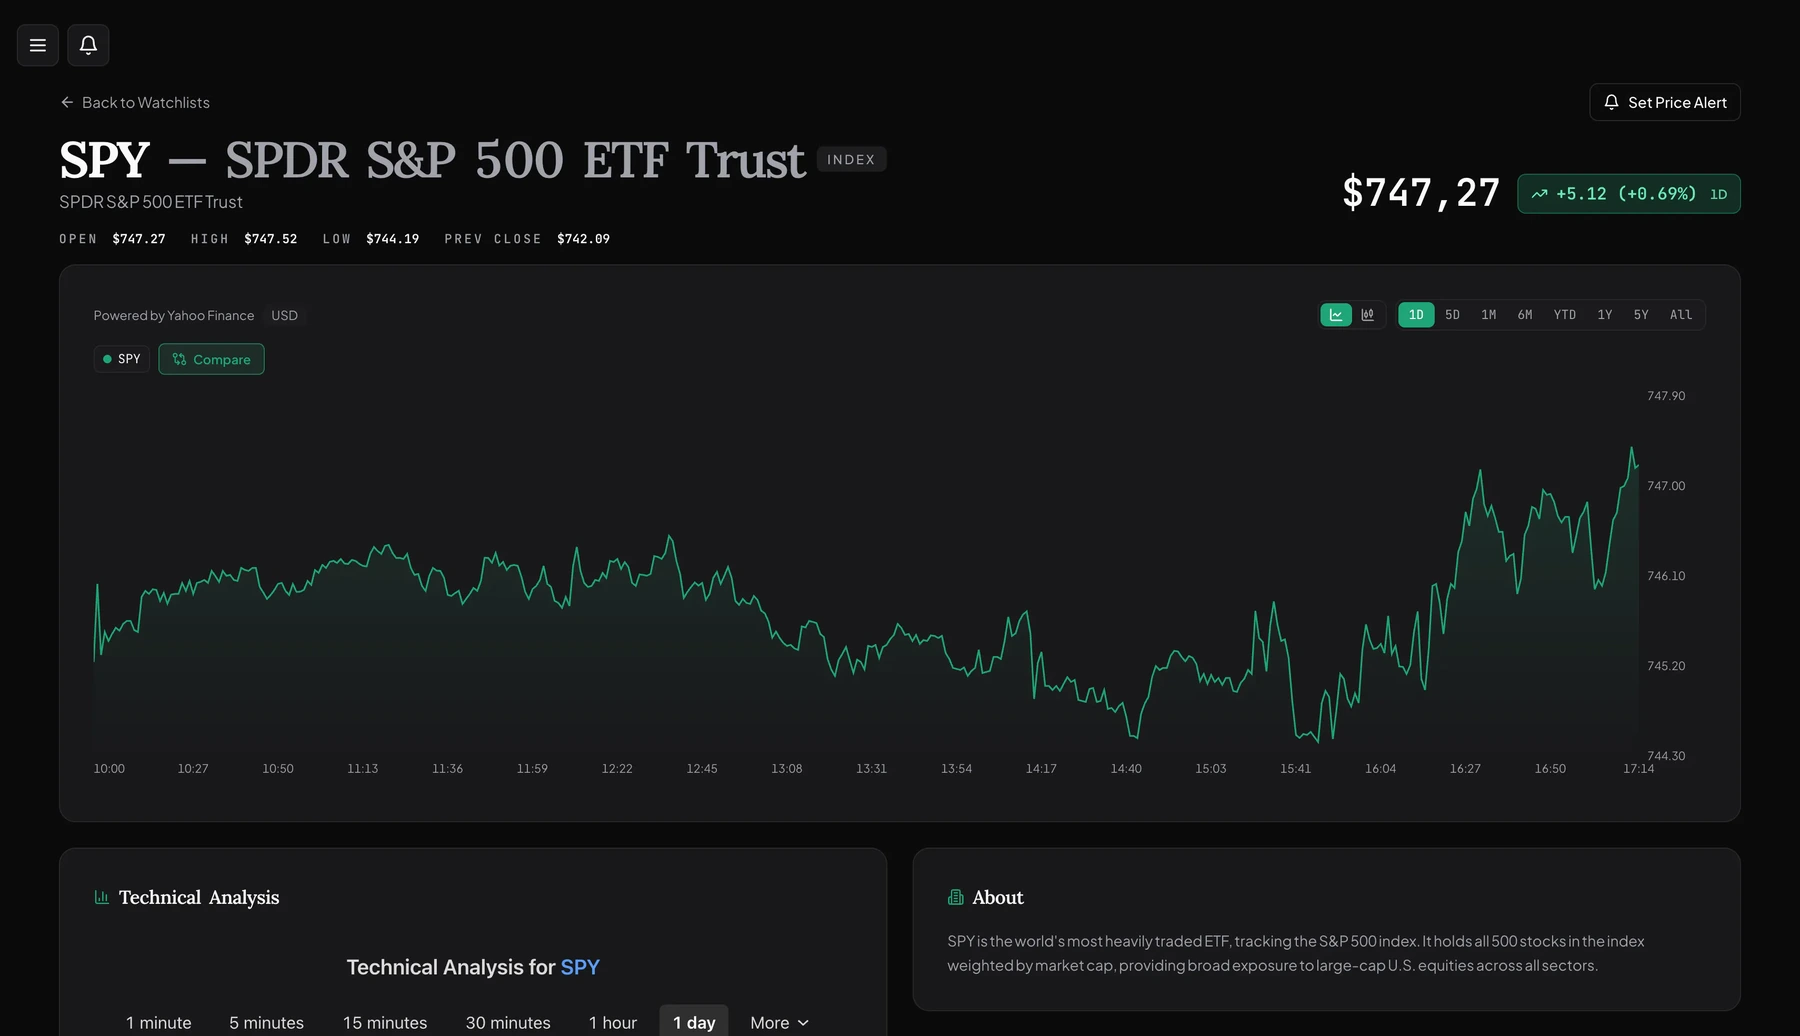1800x1036 pixels.
Task: Click the INDEX badge next to title
Action: 851,159
